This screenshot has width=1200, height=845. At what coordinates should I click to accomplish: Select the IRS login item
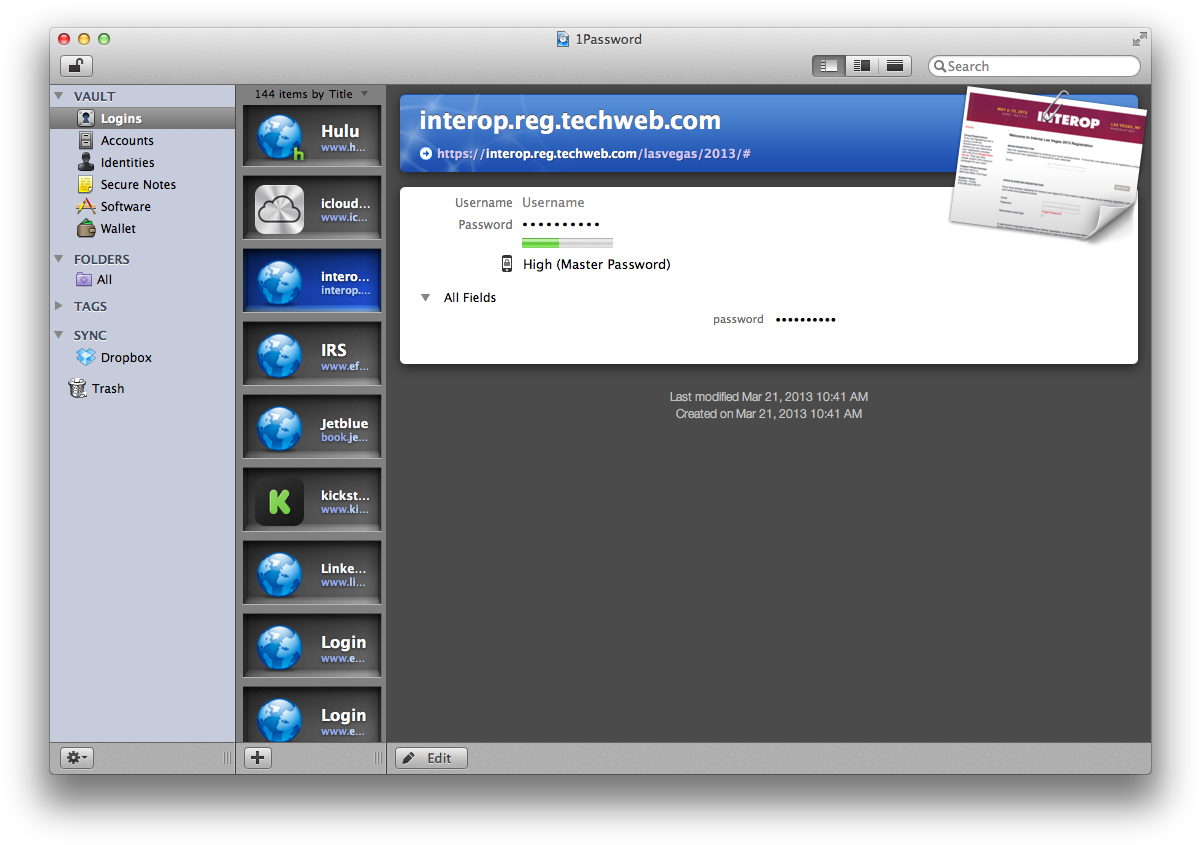click(x=312, y=354)
